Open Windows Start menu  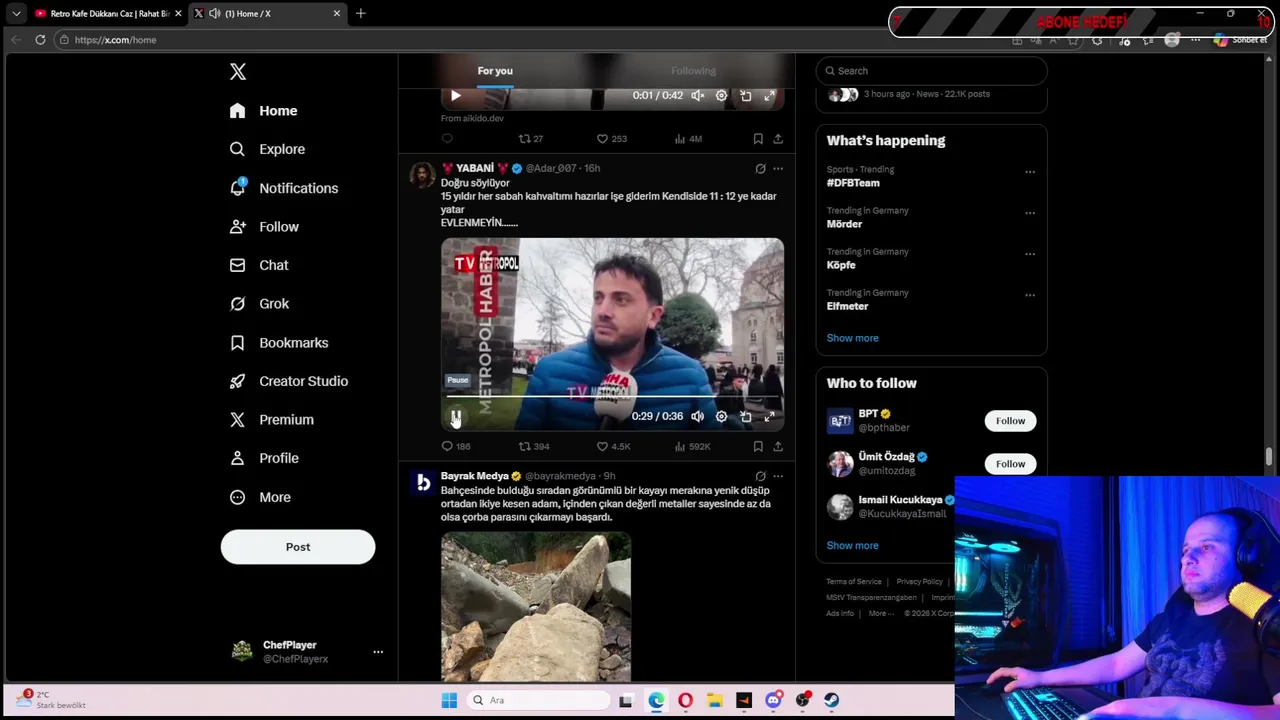pyautogui.click(x=449, y=701)
